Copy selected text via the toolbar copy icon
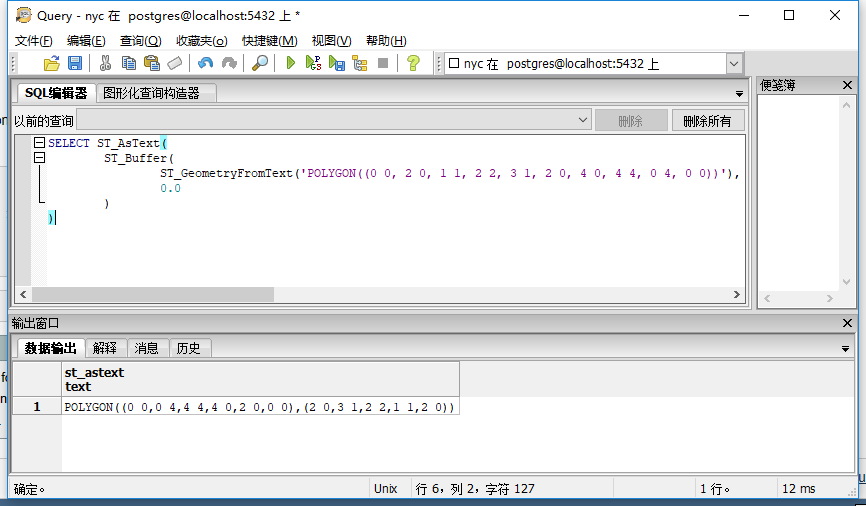This screenshot has height=506, width=866. pyautogui.click(x=129, y=64)
